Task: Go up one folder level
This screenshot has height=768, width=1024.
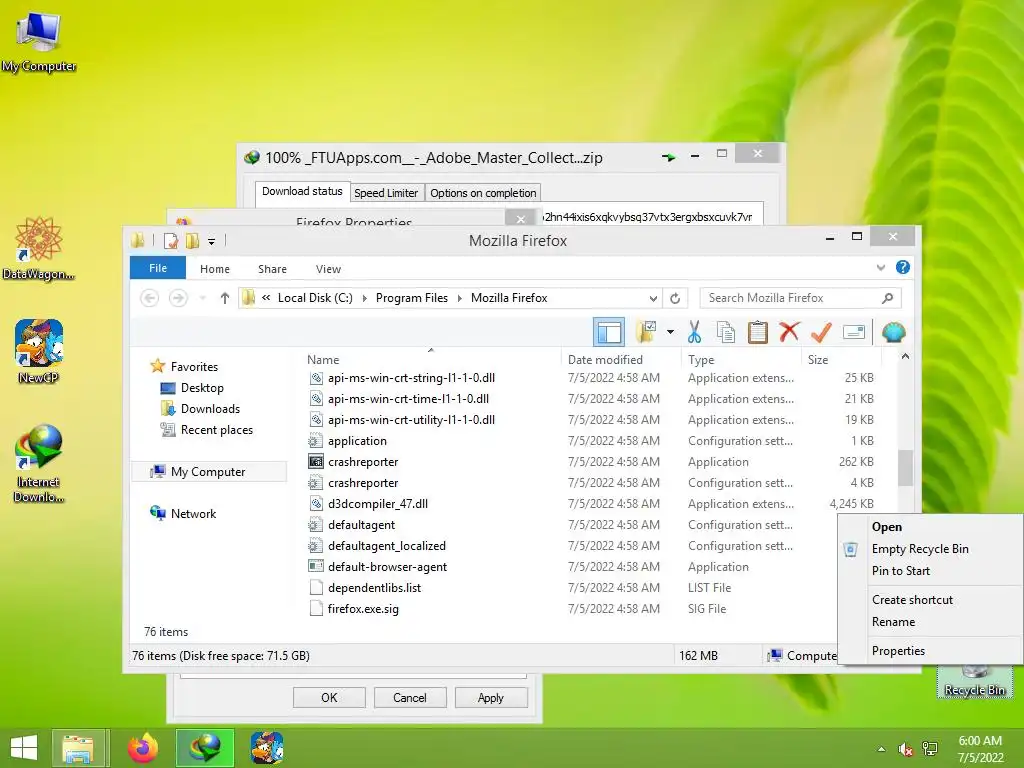Action: point(225,298)
